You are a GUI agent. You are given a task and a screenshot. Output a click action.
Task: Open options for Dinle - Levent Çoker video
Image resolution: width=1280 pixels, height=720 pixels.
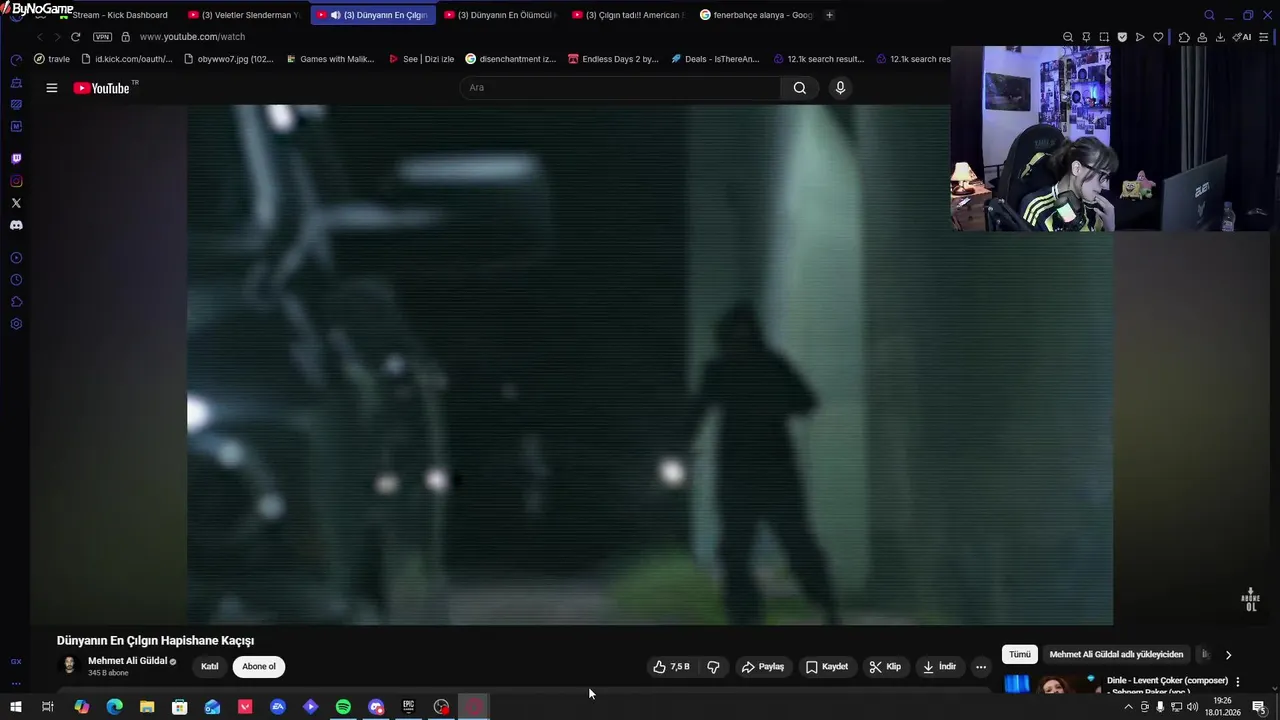pyautogui.click(x=1238, y=682)
